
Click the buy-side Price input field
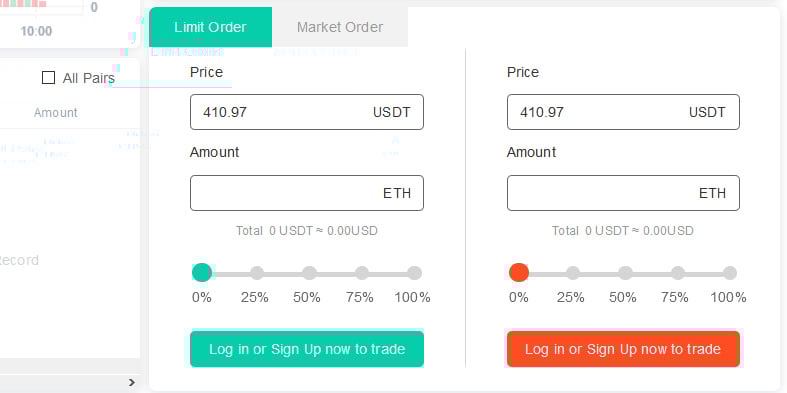[307, 112]
